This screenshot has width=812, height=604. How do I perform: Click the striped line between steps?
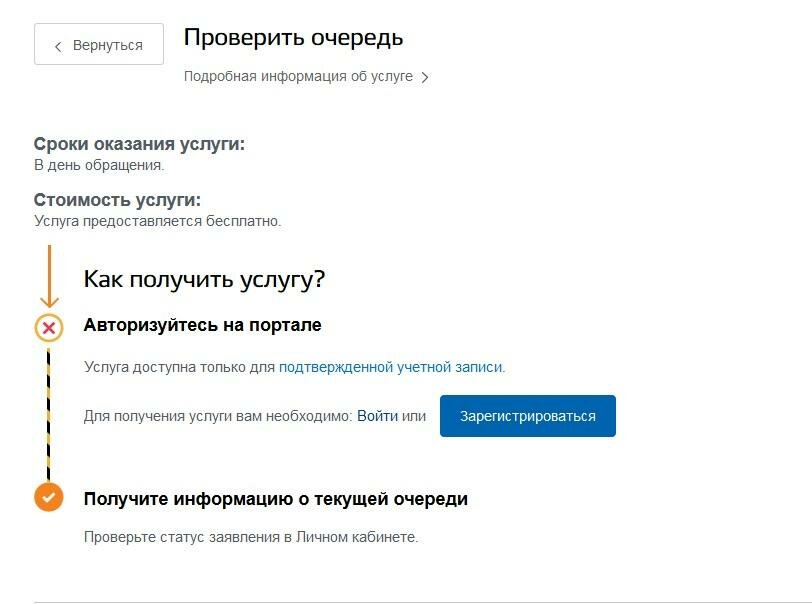pos(49,413)
